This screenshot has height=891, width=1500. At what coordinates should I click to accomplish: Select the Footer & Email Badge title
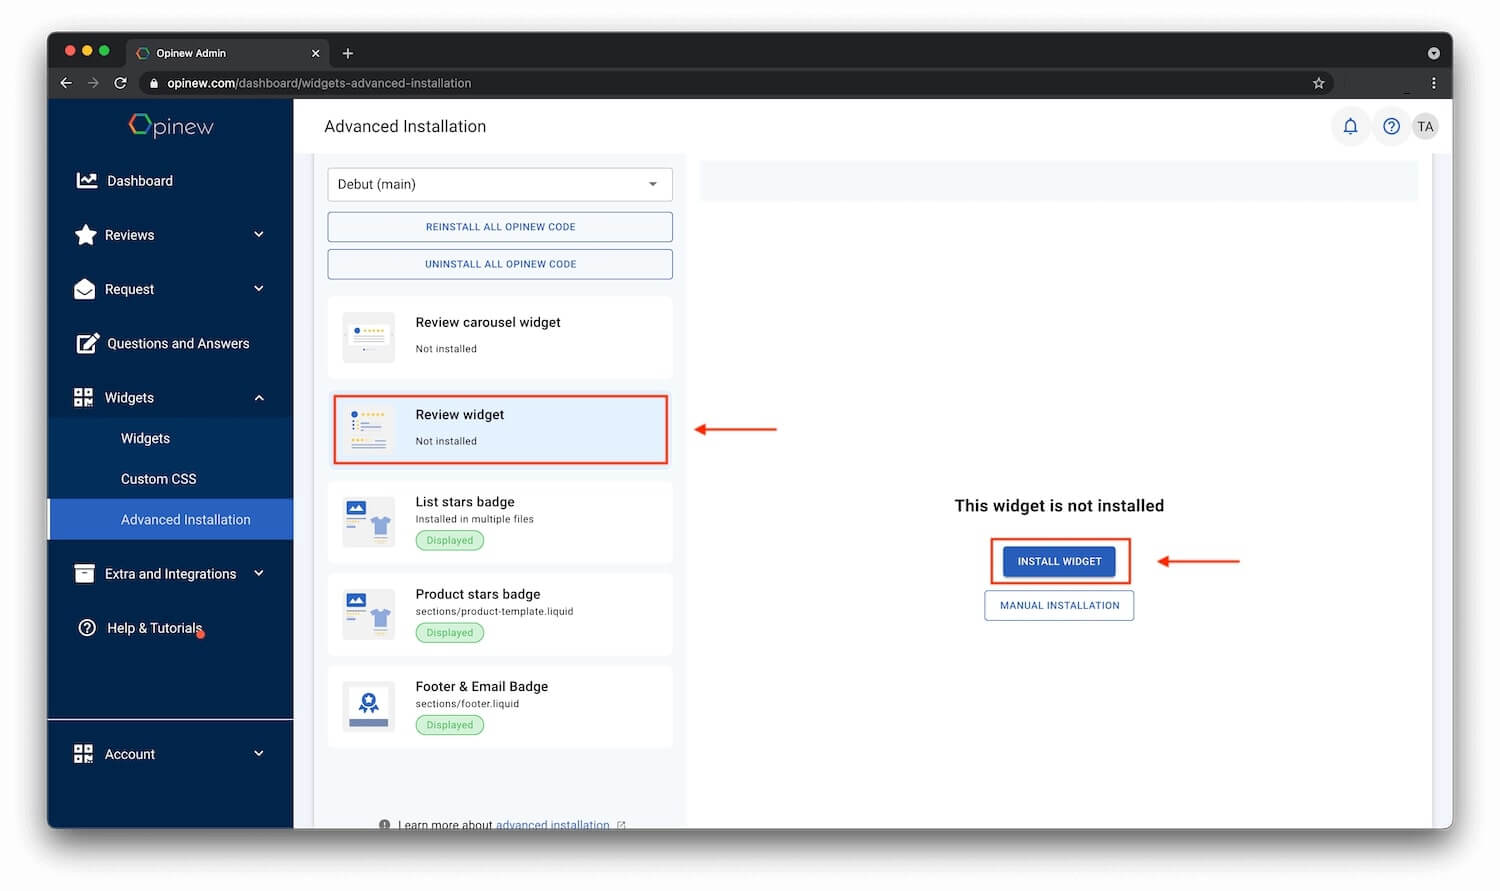(x=482, y=686)
